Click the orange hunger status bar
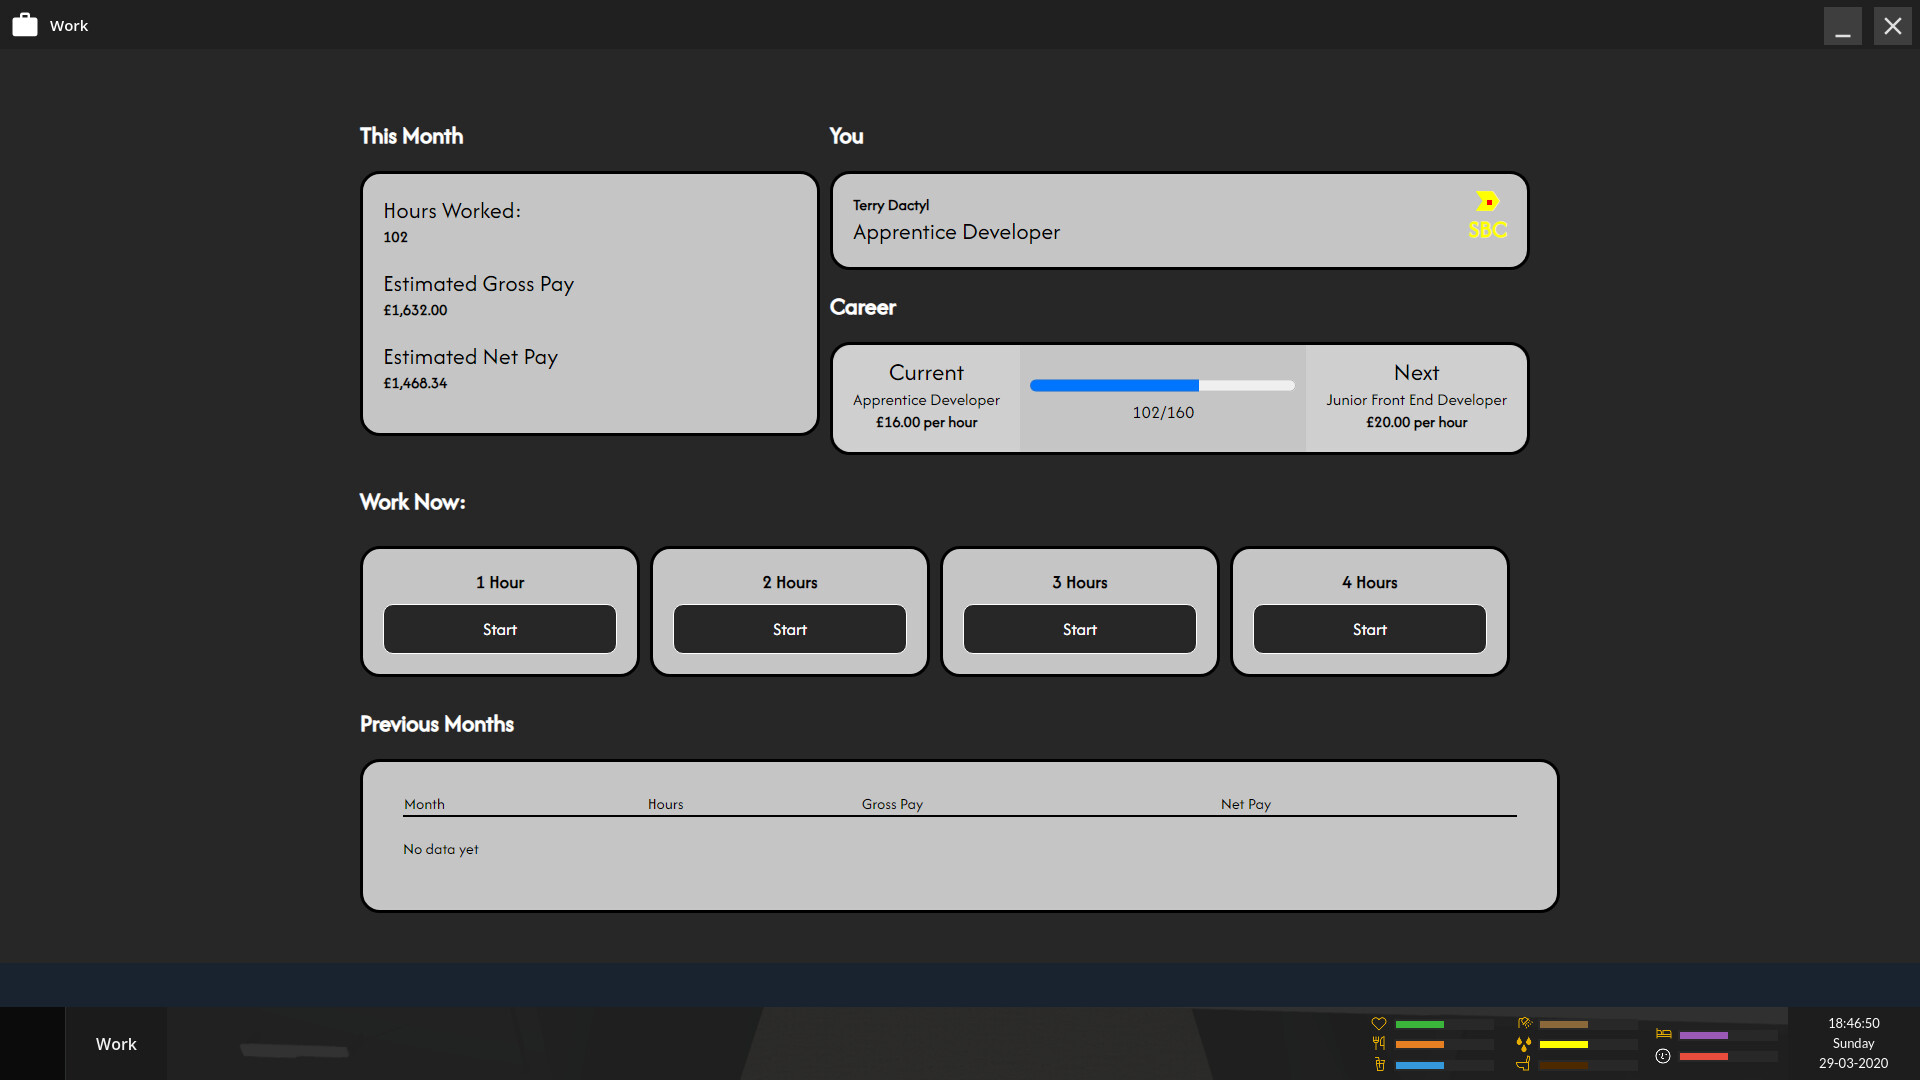Viewport: 1920px width, 1080px height. (1420, 1044)
